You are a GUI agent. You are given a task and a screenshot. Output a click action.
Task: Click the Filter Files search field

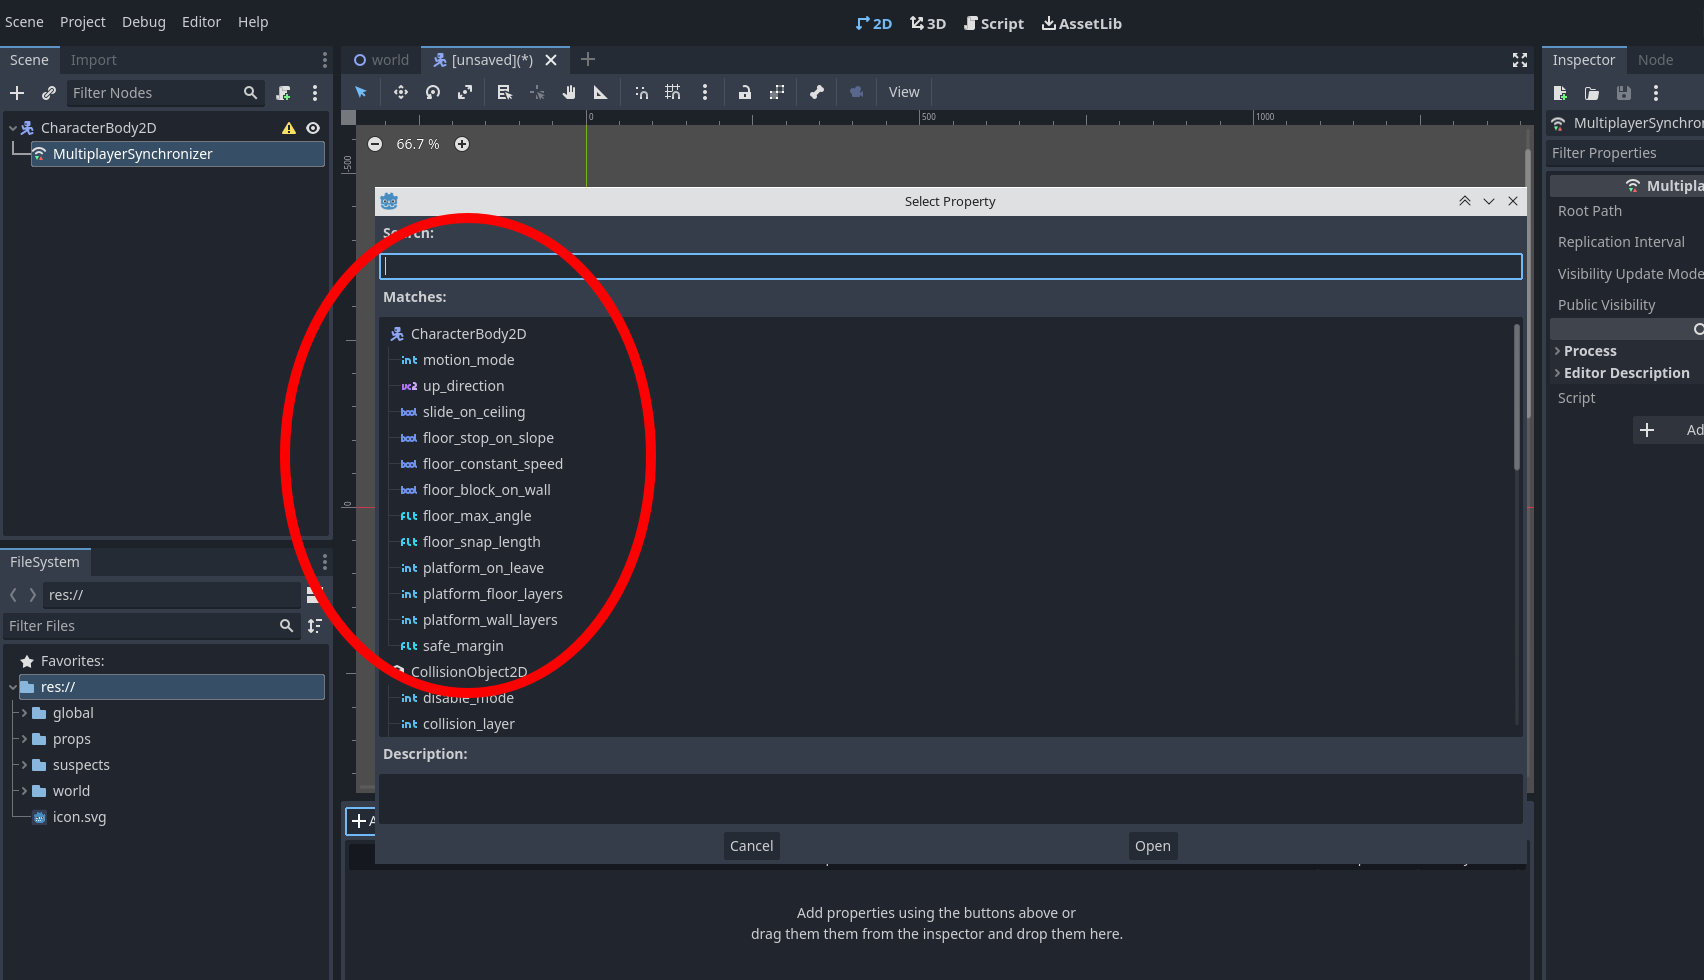coord(151,626)
